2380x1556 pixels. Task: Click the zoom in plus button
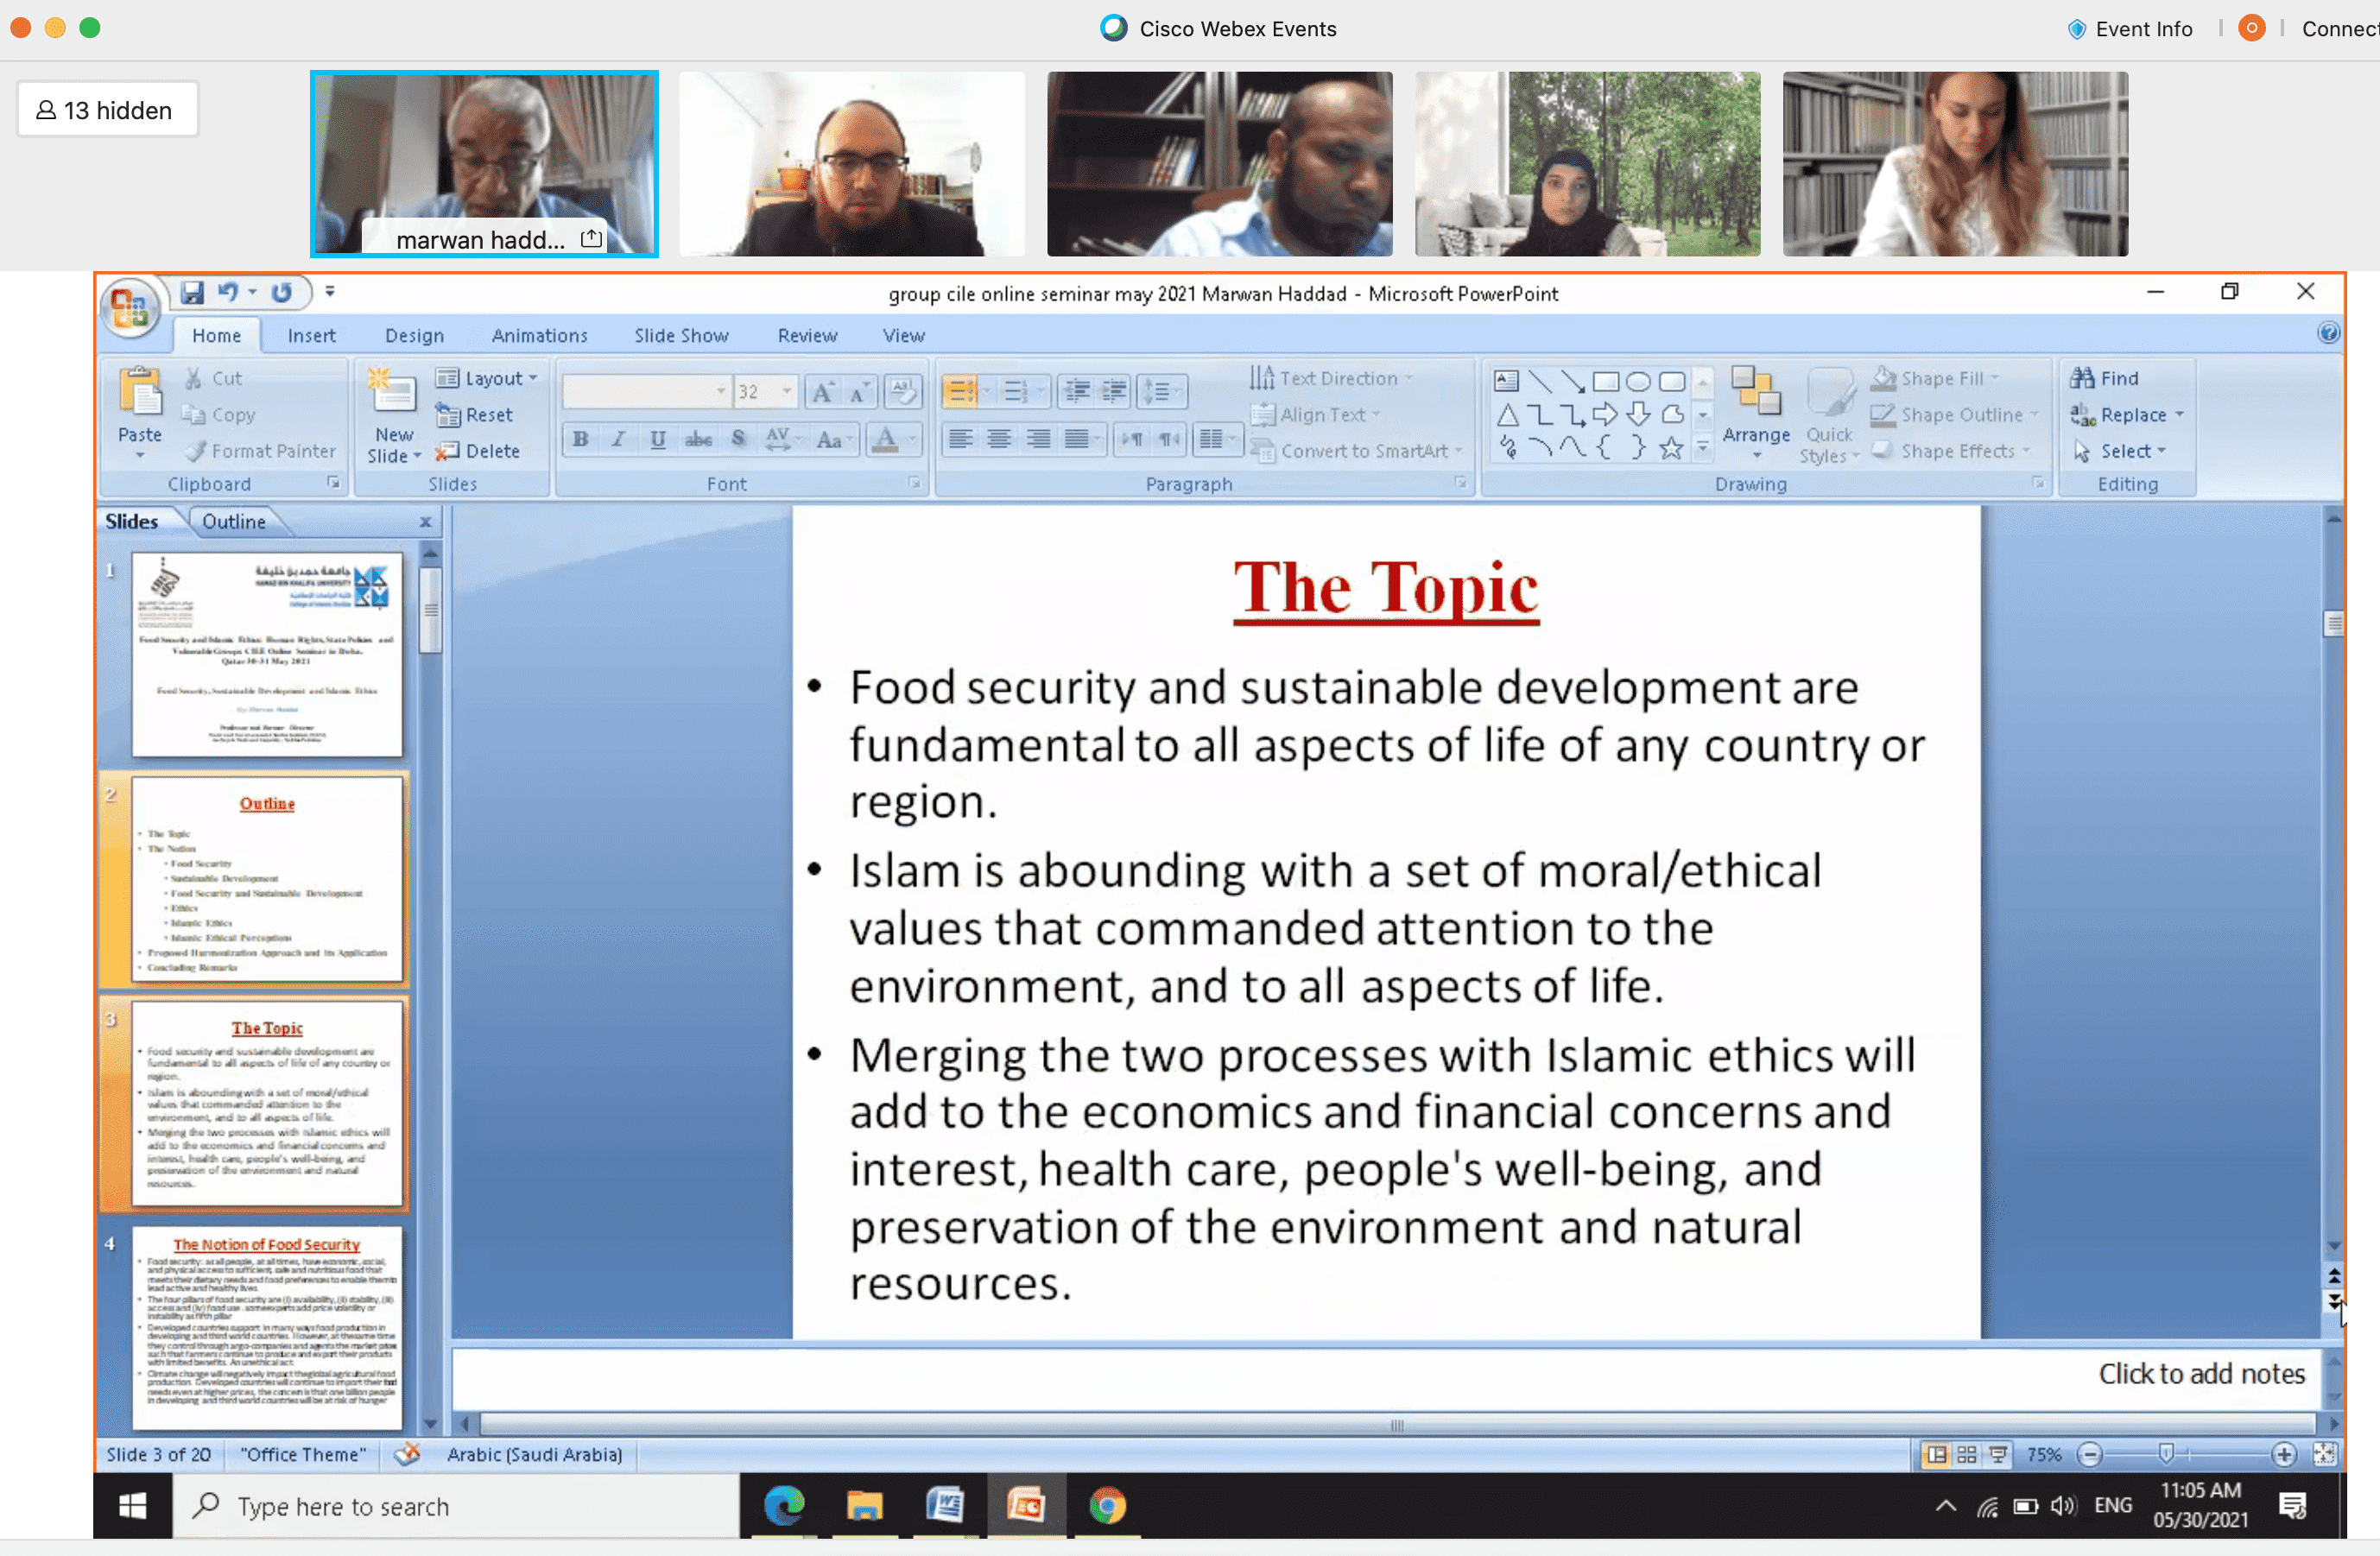(x=2283, y=1455)
